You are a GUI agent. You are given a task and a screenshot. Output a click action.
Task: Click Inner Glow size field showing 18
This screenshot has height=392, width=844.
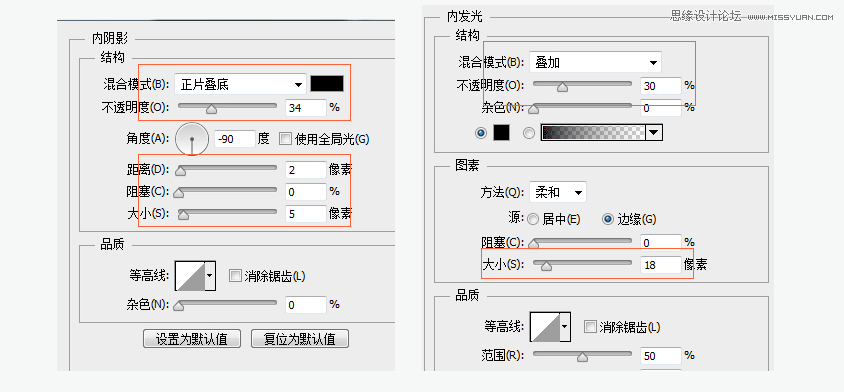(x=661, y=265)
